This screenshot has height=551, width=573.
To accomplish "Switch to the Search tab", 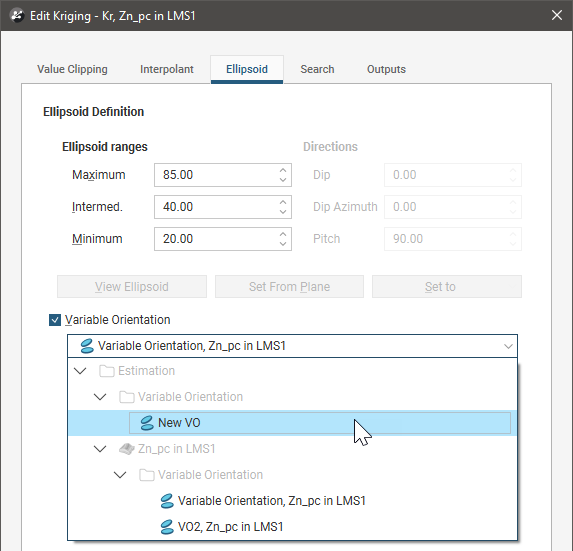I will click(x=317, y=69).
